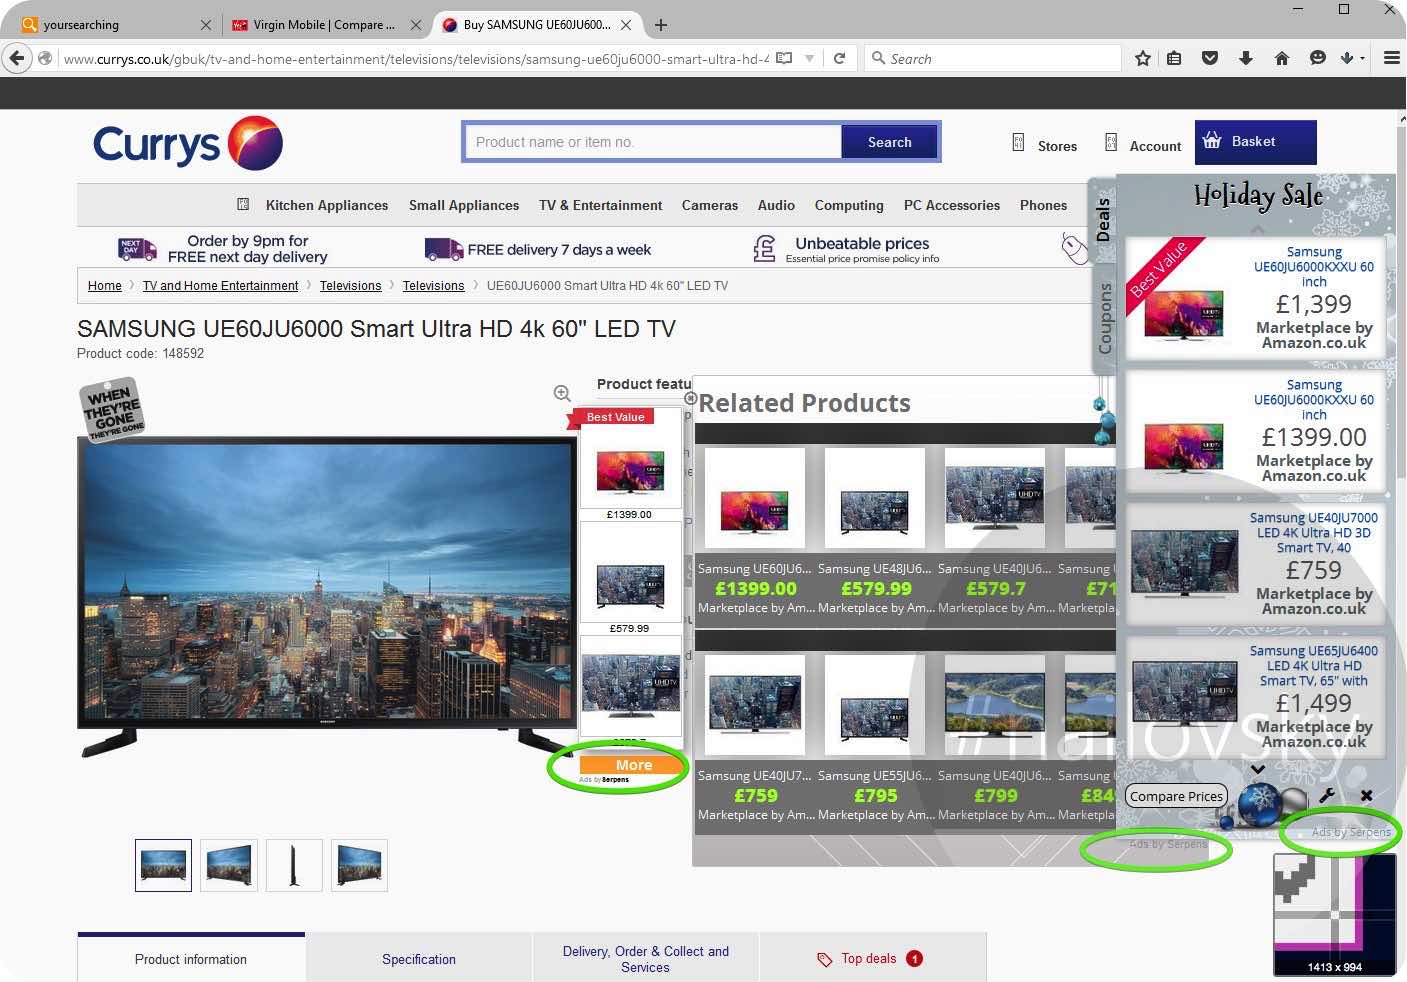Viewport: 1407px width, 982px height.
Task: Click the wrench settings icon in ad panel
Action: pos(1327,796)
